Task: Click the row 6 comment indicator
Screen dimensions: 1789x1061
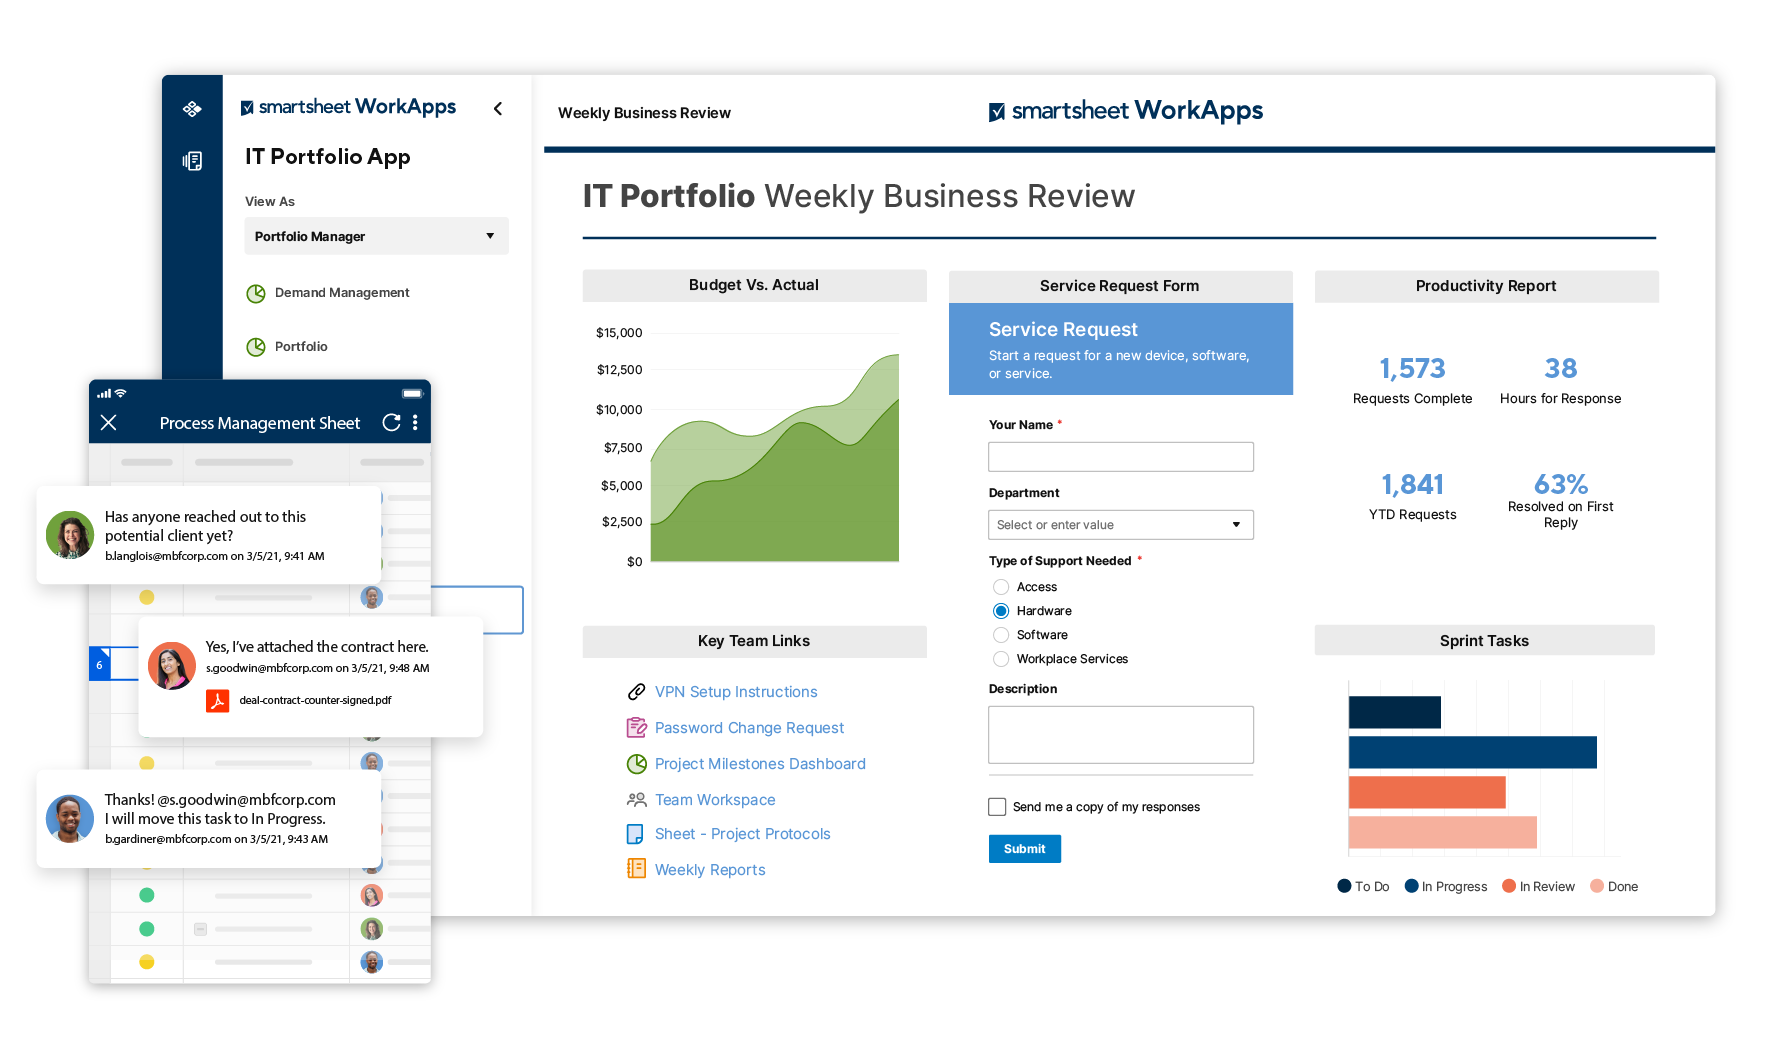Action: coord(99,665)
